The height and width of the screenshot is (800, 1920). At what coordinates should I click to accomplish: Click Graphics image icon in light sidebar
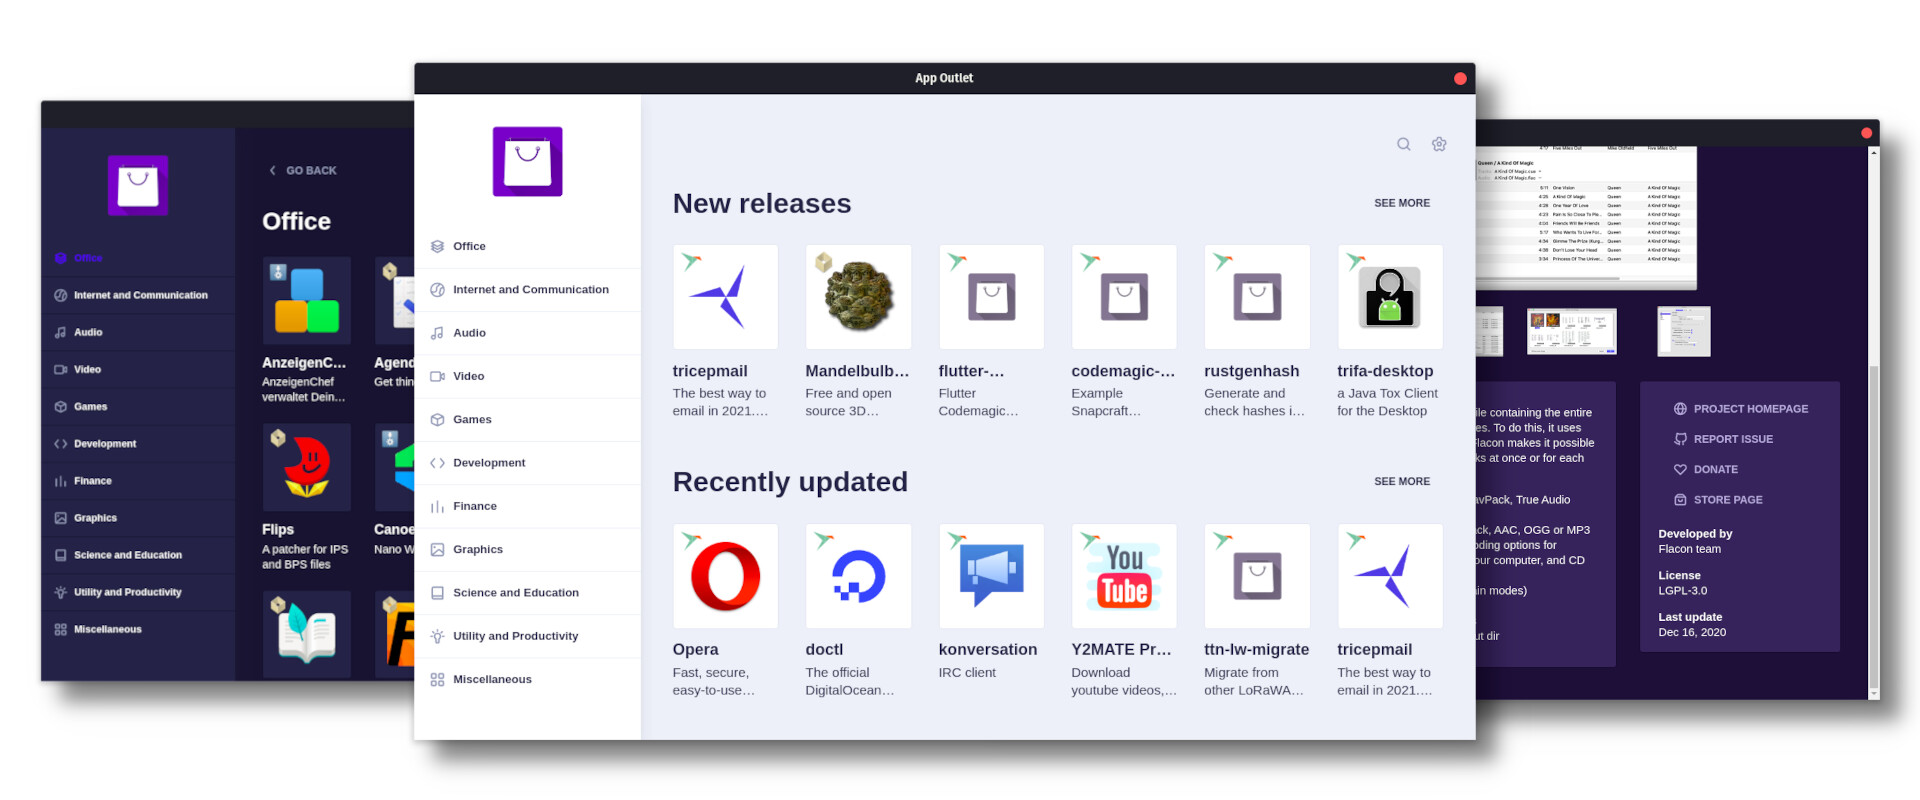pos(437,550)
